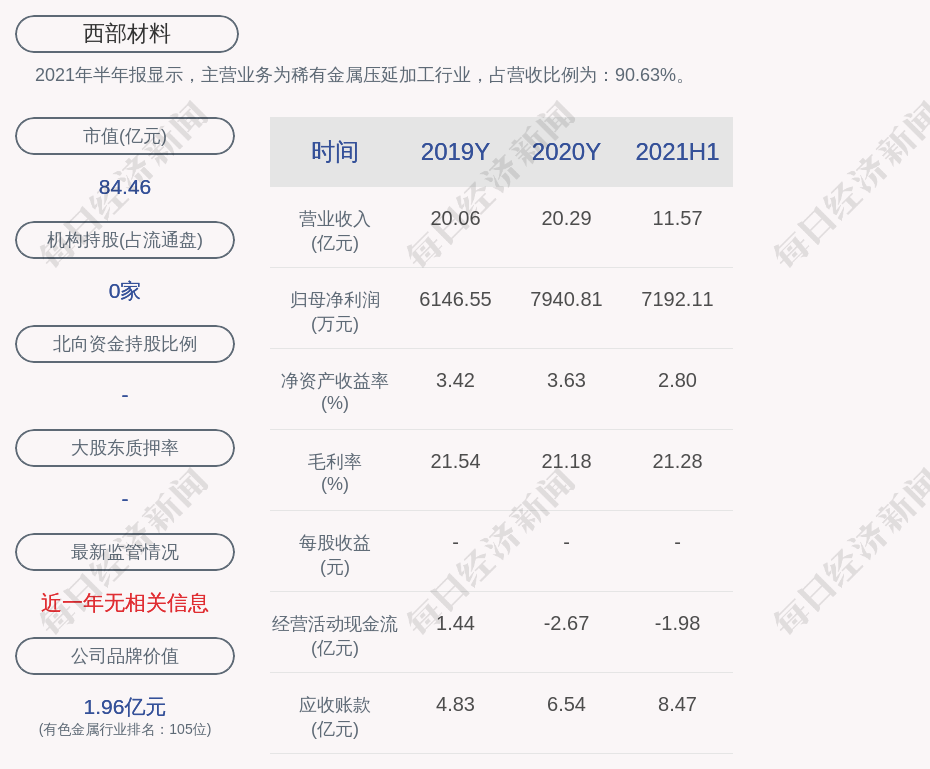Image resolution: width=930 pixels, height=769 pixels.
Task: Click the 时间 column header
Action: point(335,152)
